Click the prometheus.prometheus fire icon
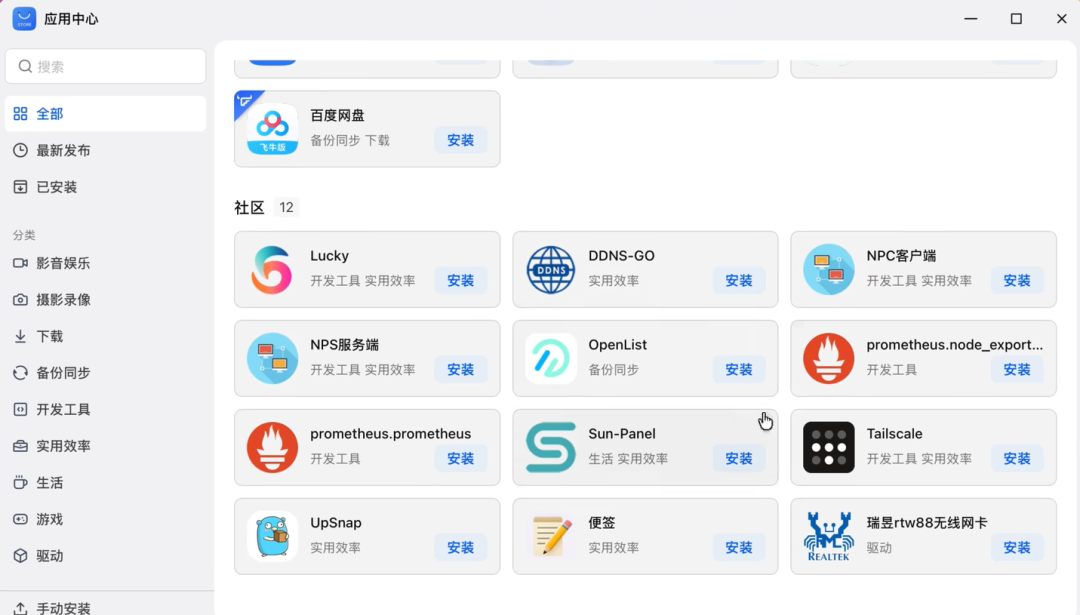 click(x=272, y=447)
